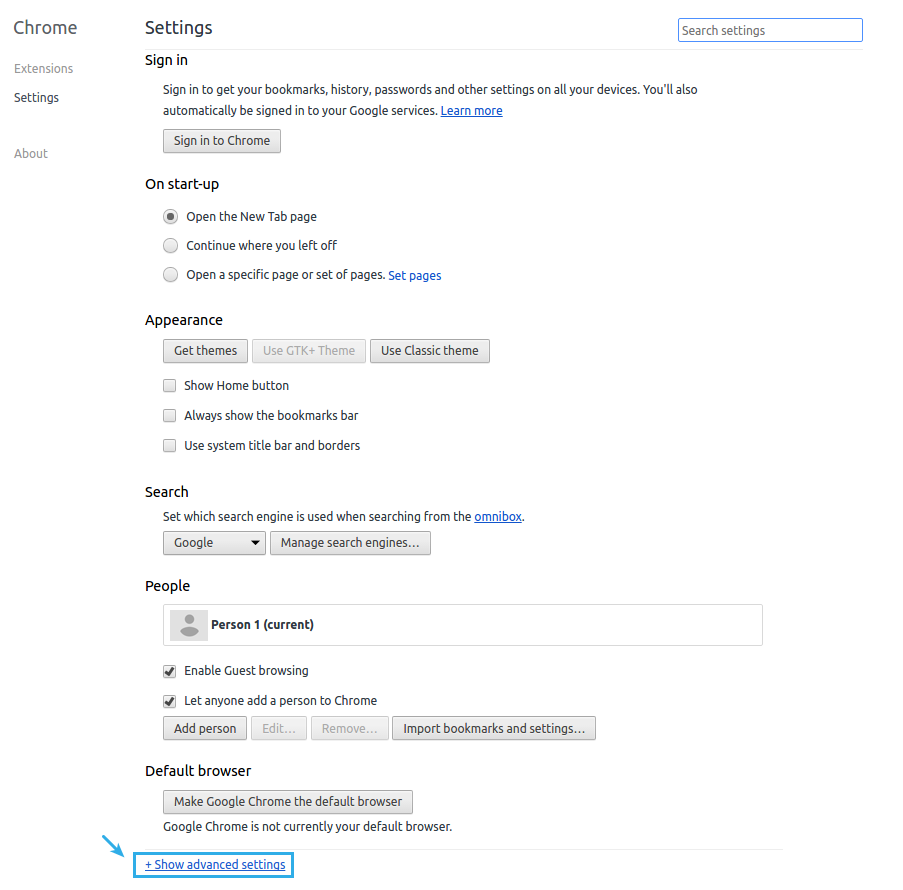
Task: Check 'Use system title bar and borders'
Action: [170, 446]
